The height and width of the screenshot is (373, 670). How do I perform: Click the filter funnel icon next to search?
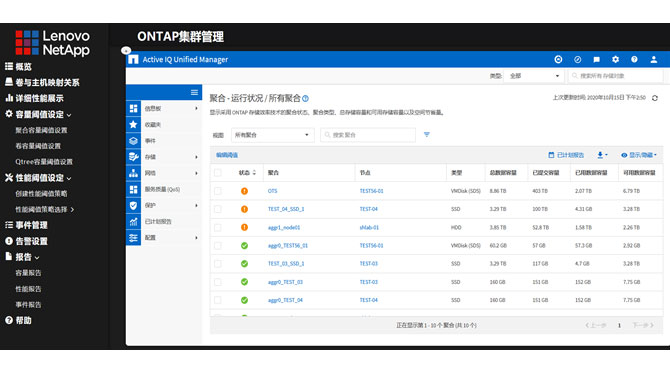426,135
